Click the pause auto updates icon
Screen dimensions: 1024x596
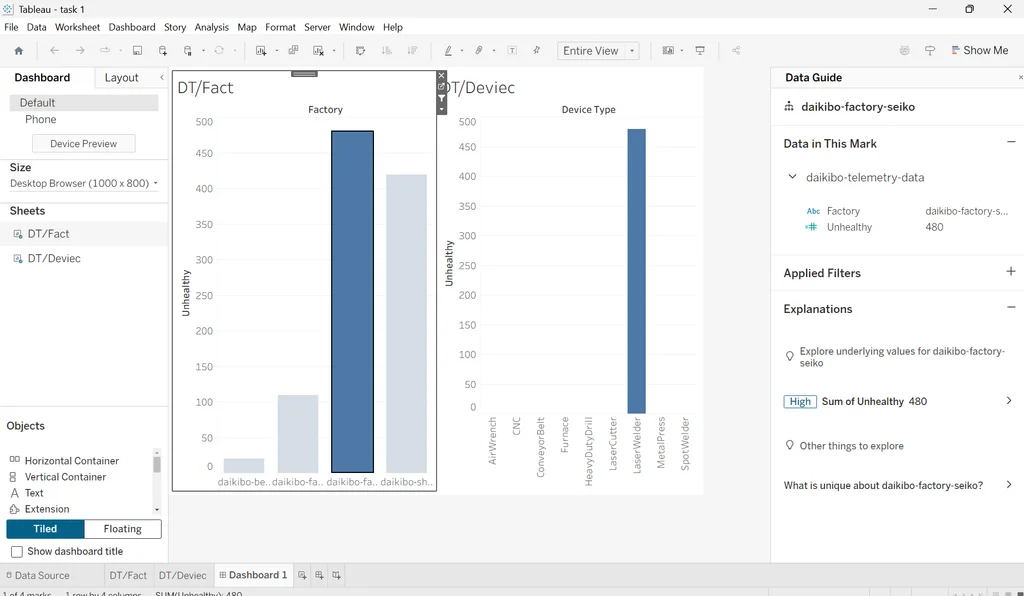point(188,50)
